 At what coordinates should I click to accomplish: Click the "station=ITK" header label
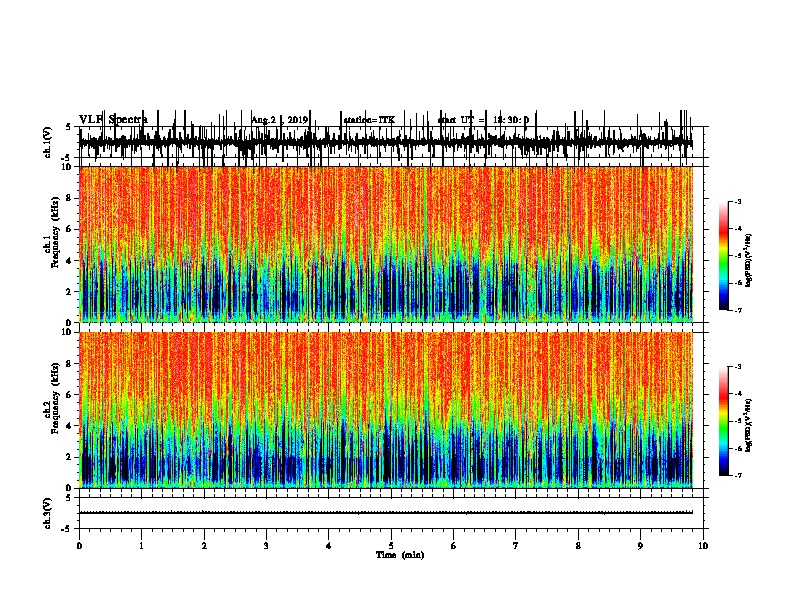coord(369,120)
